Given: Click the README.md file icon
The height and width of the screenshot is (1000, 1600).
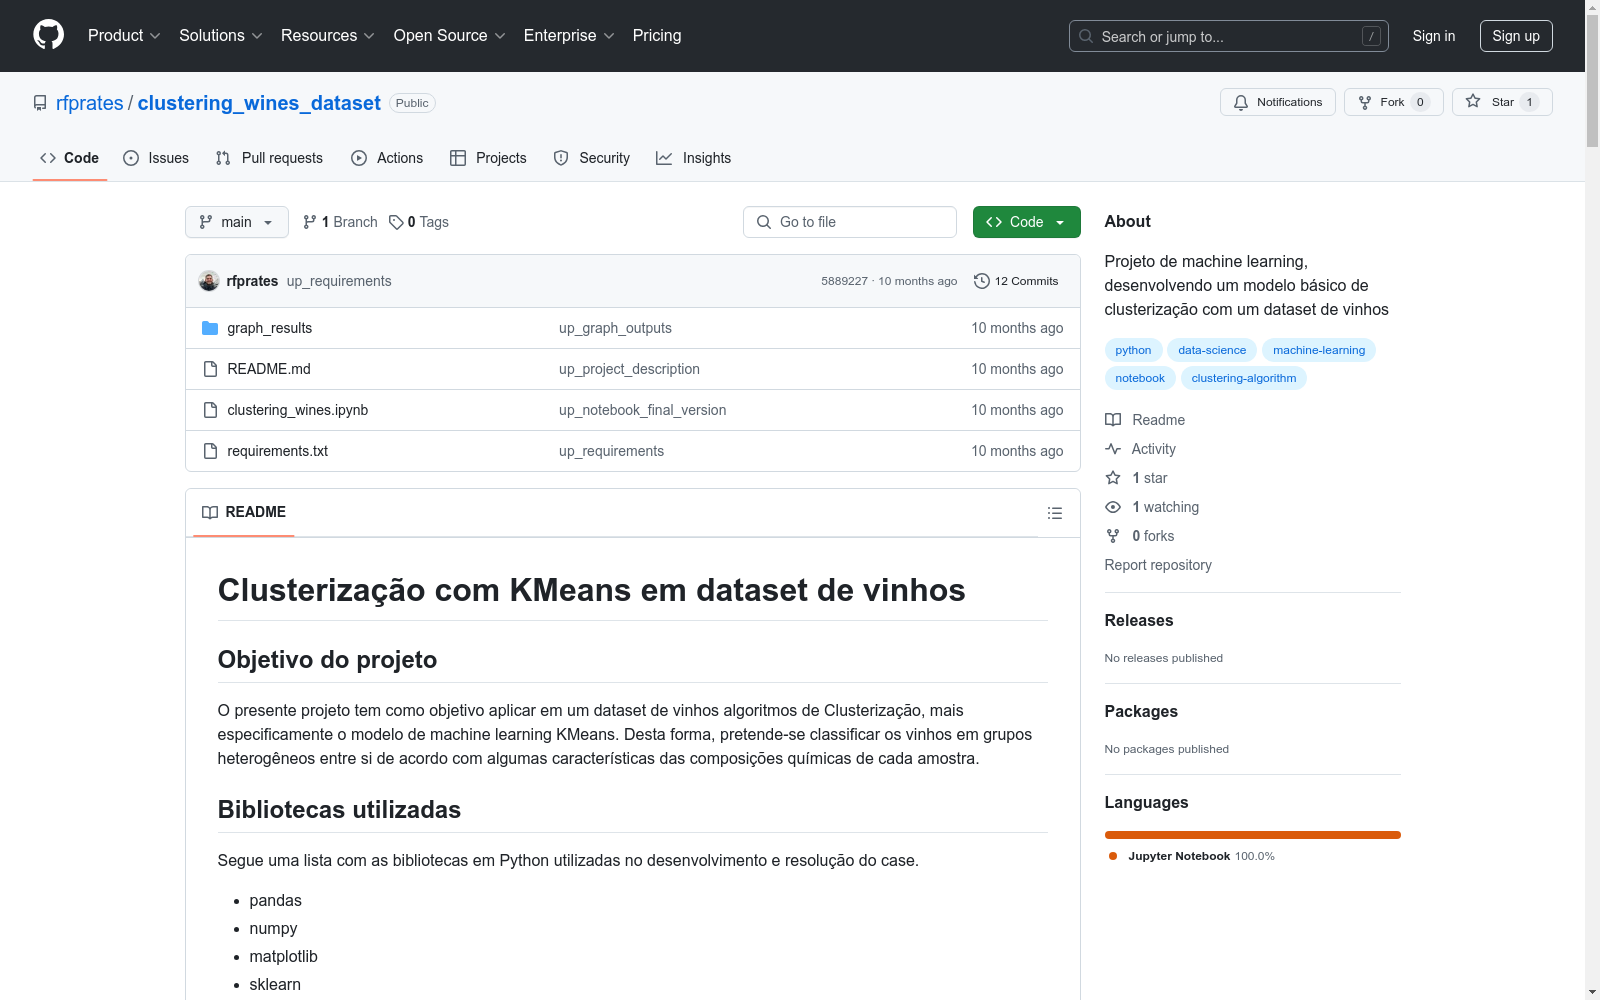Looking at the screenshot, I should [210, 369].
